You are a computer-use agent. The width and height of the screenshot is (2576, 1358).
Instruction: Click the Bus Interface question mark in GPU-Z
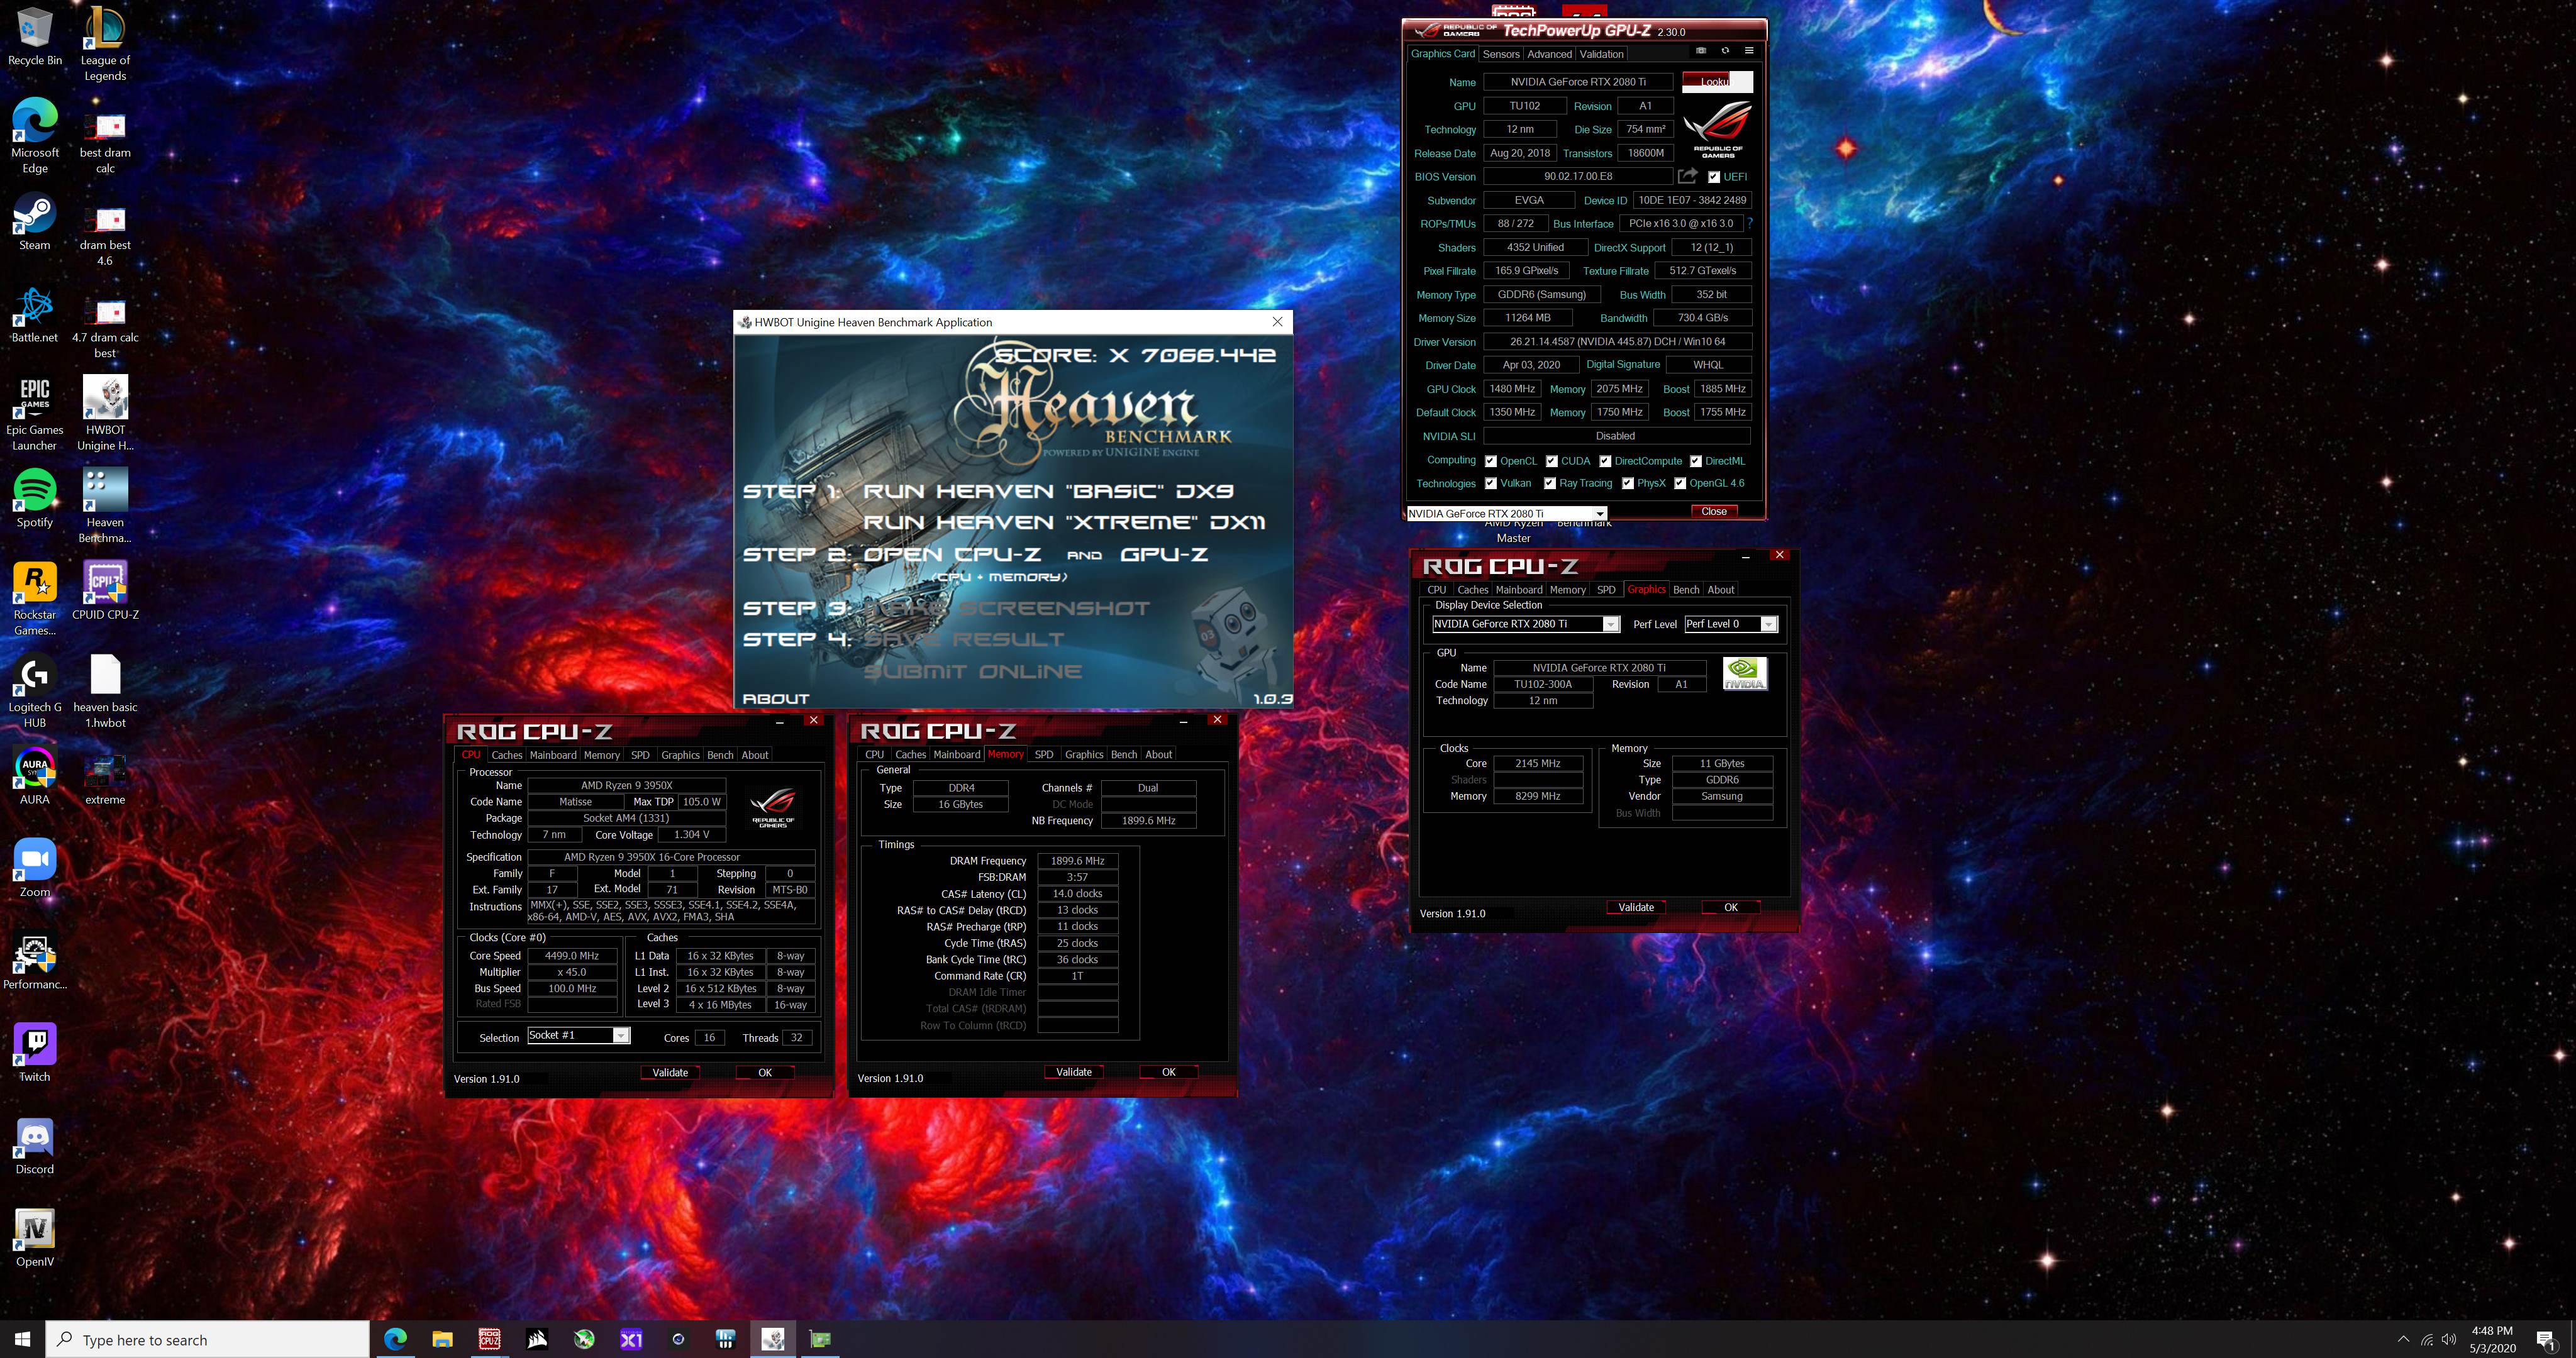pos(1750,223)
